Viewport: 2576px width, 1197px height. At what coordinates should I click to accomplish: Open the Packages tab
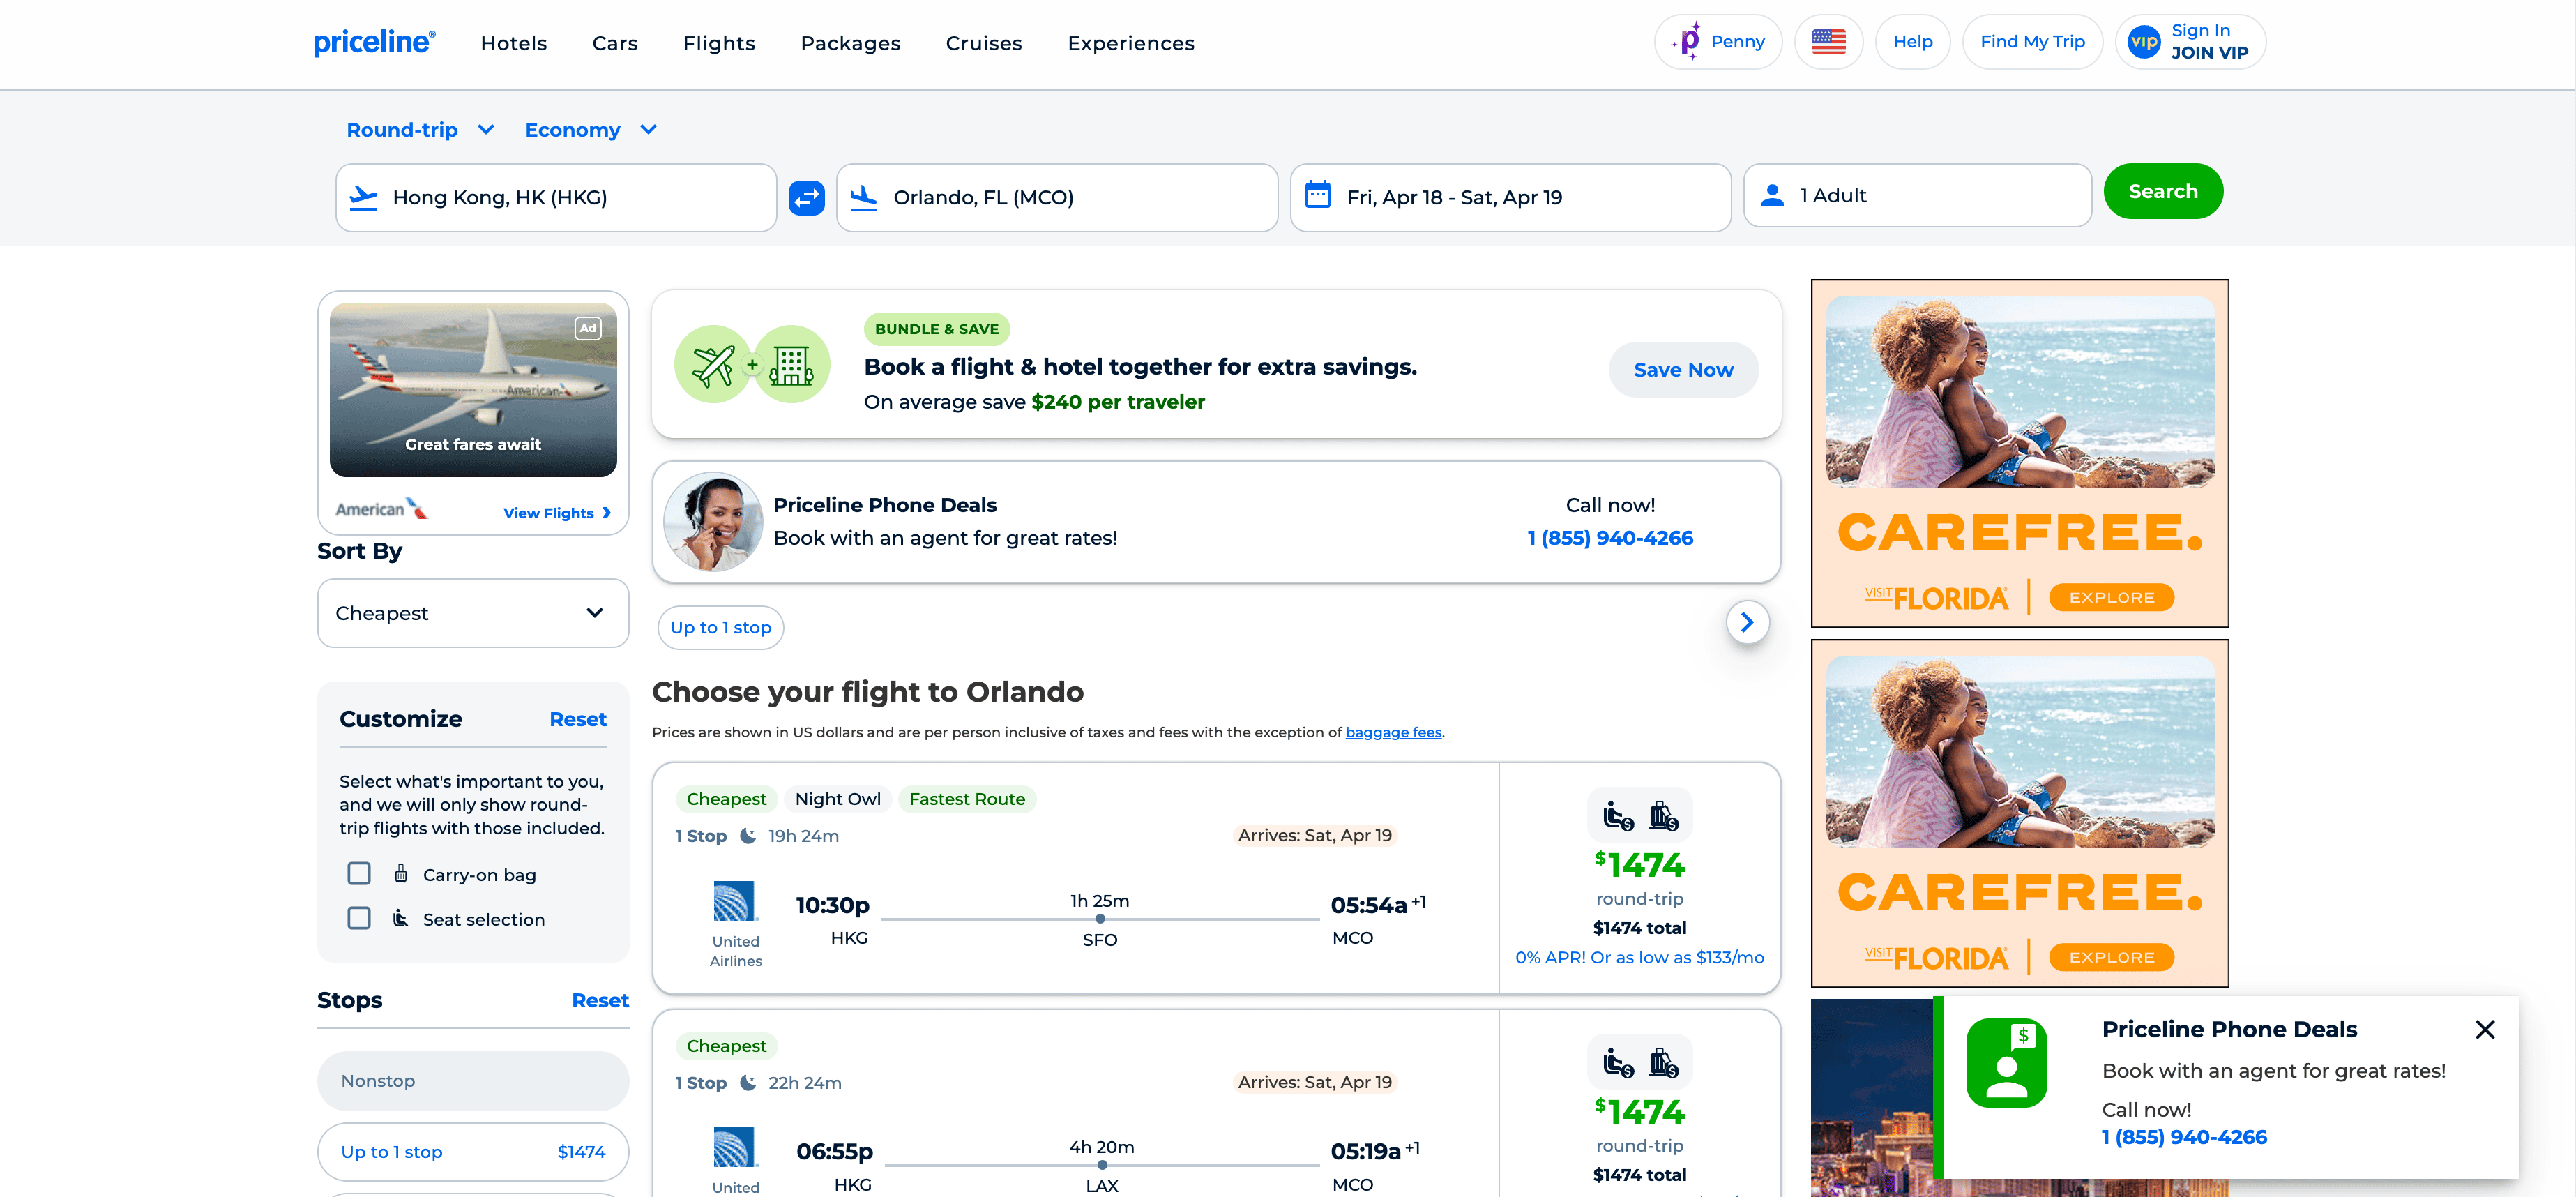point(850,43)
